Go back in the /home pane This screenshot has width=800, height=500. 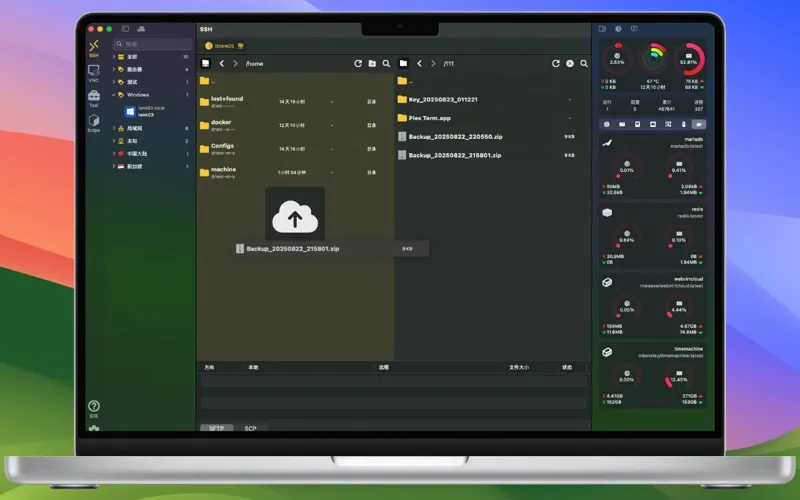[221, 63]
